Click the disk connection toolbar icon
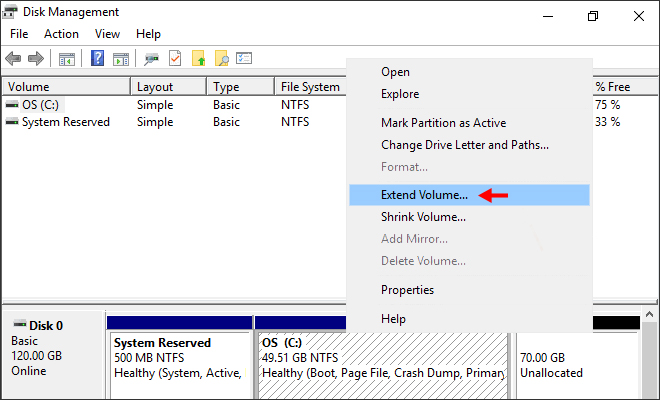Image resolution: width=660 pixels, height=400 pixels. pos(152,58)
